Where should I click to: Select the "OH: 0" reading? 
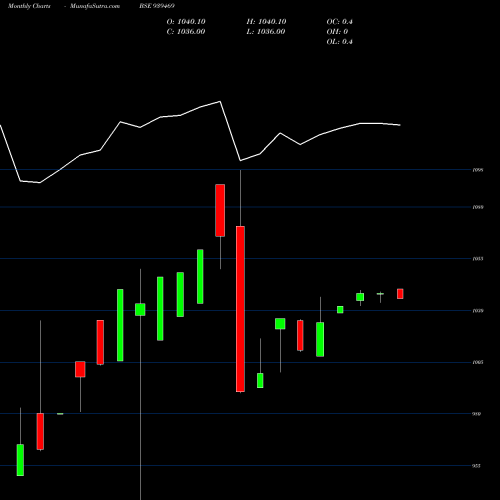(337, 32)
